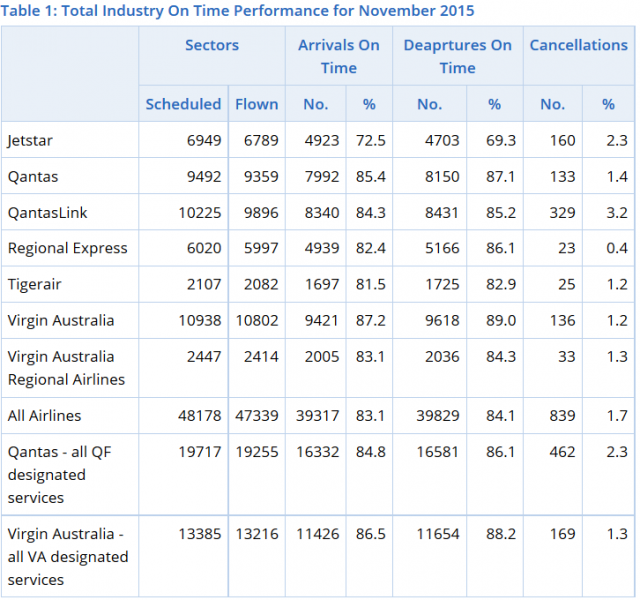Screen dimensions: 640x600
Task: Select the 'Arrivals On Time' column header
Action: [x=339, y=56]
